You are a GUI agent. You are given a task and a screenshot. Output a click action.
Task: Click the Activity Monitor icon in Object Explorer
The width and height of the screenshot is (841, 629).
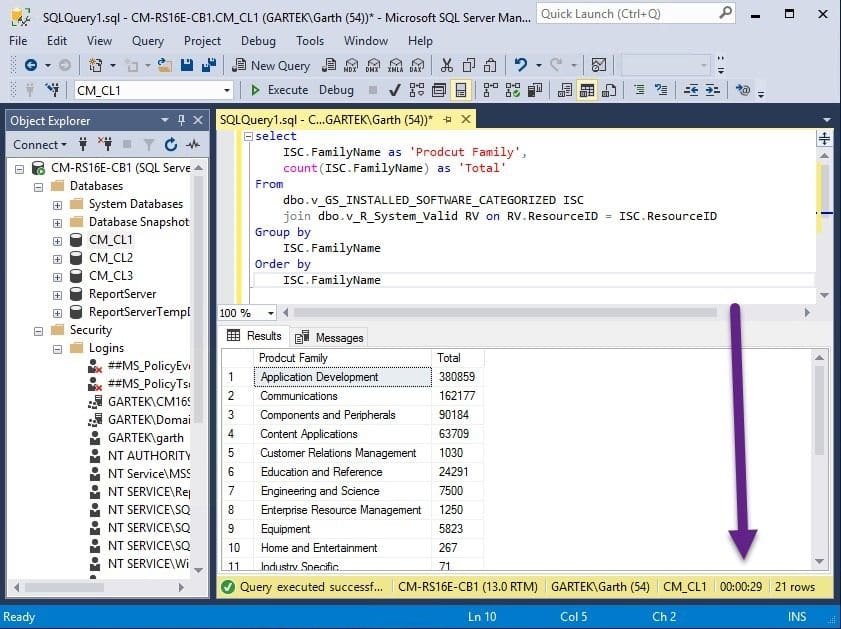coord(193,144)
